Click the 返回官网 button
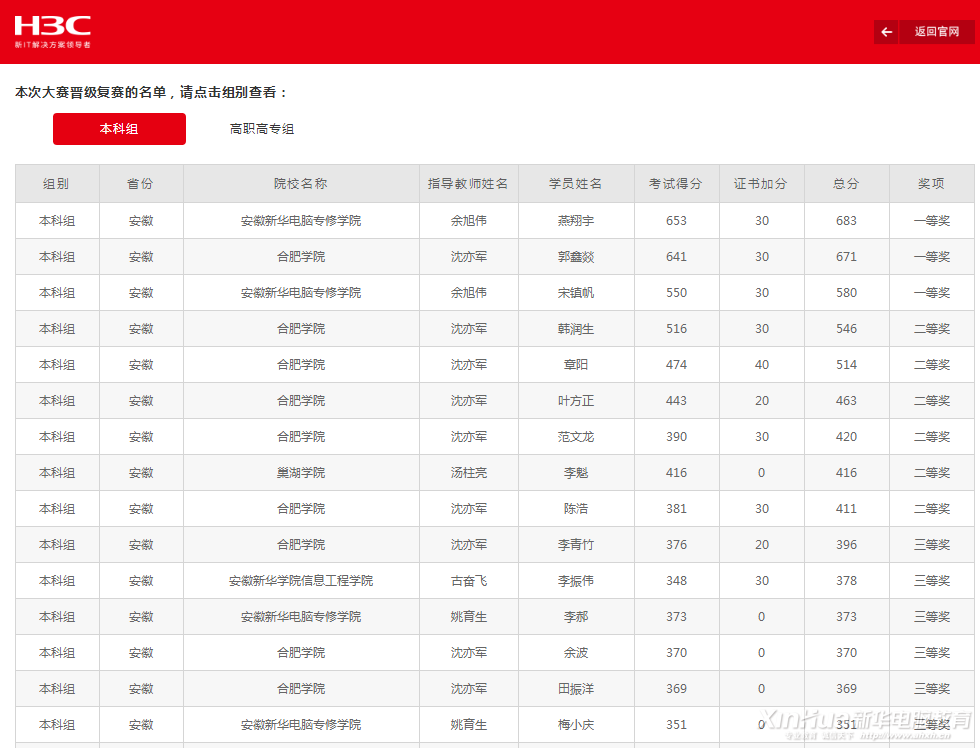Image resolution: width=980 pixels, height=748 pixels. point(936,32)
